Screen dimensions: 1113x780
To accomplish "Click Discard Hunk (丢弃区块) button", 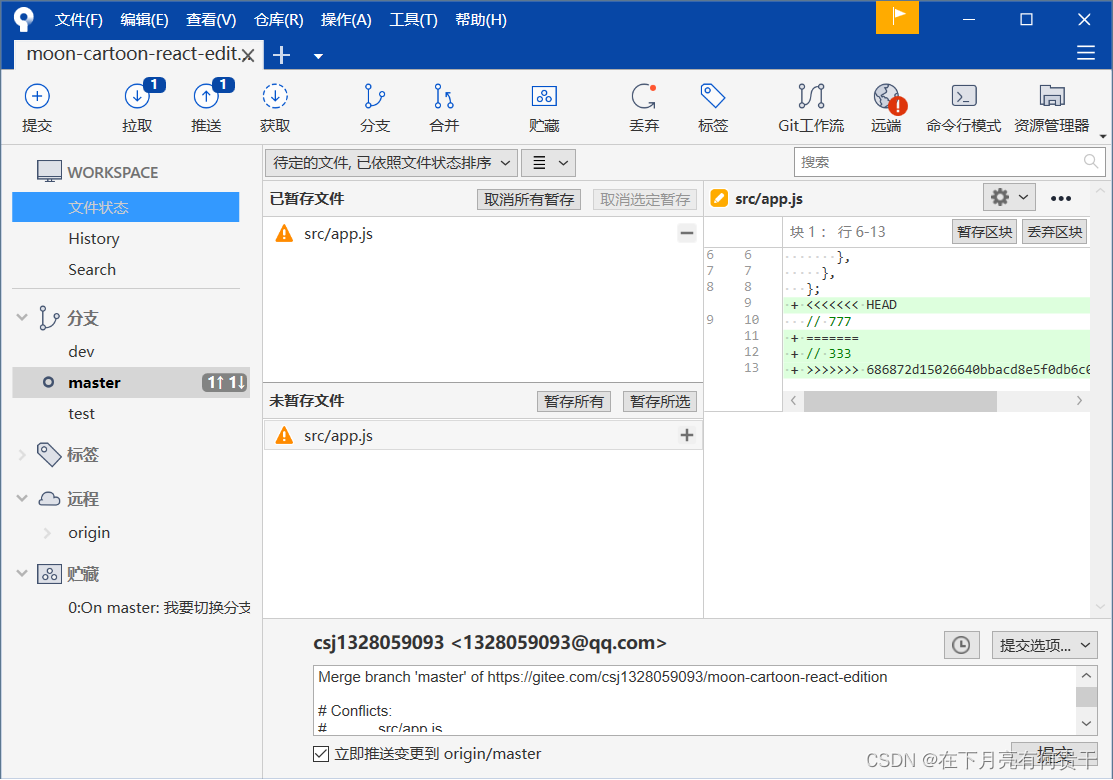I will [x=1054, y=232].
